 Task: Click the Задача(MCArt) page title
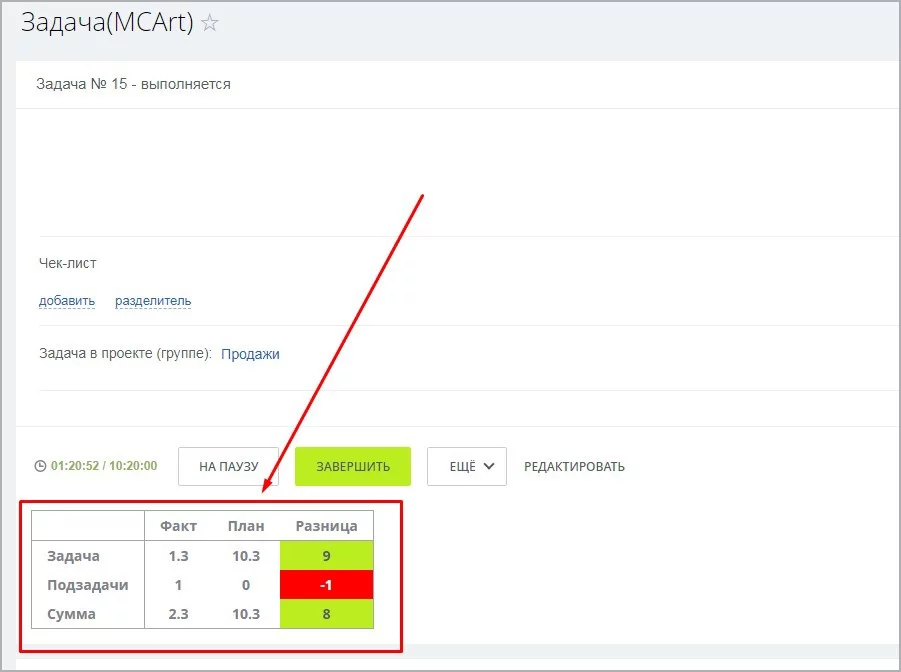click(x=107, y=23)
